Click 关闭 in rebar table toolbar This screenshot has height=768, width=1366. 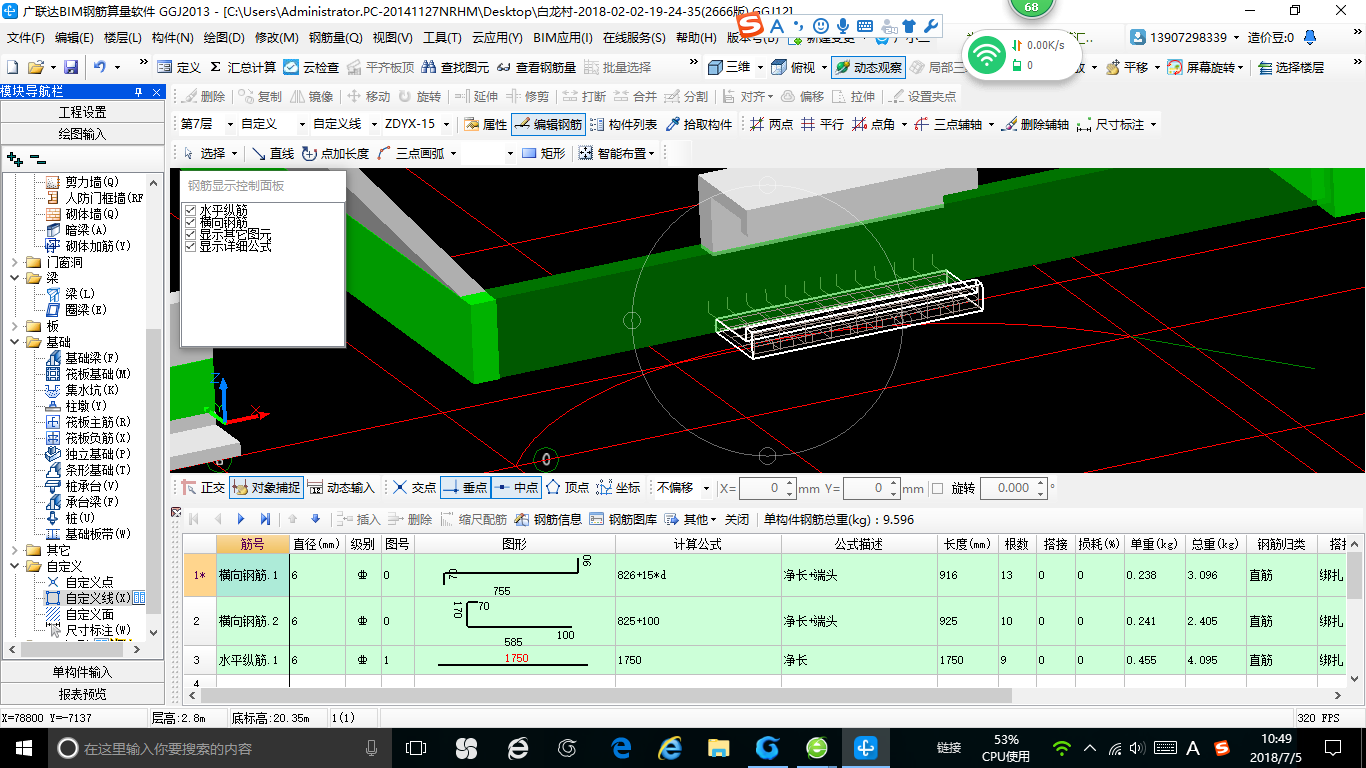(737, 519)
